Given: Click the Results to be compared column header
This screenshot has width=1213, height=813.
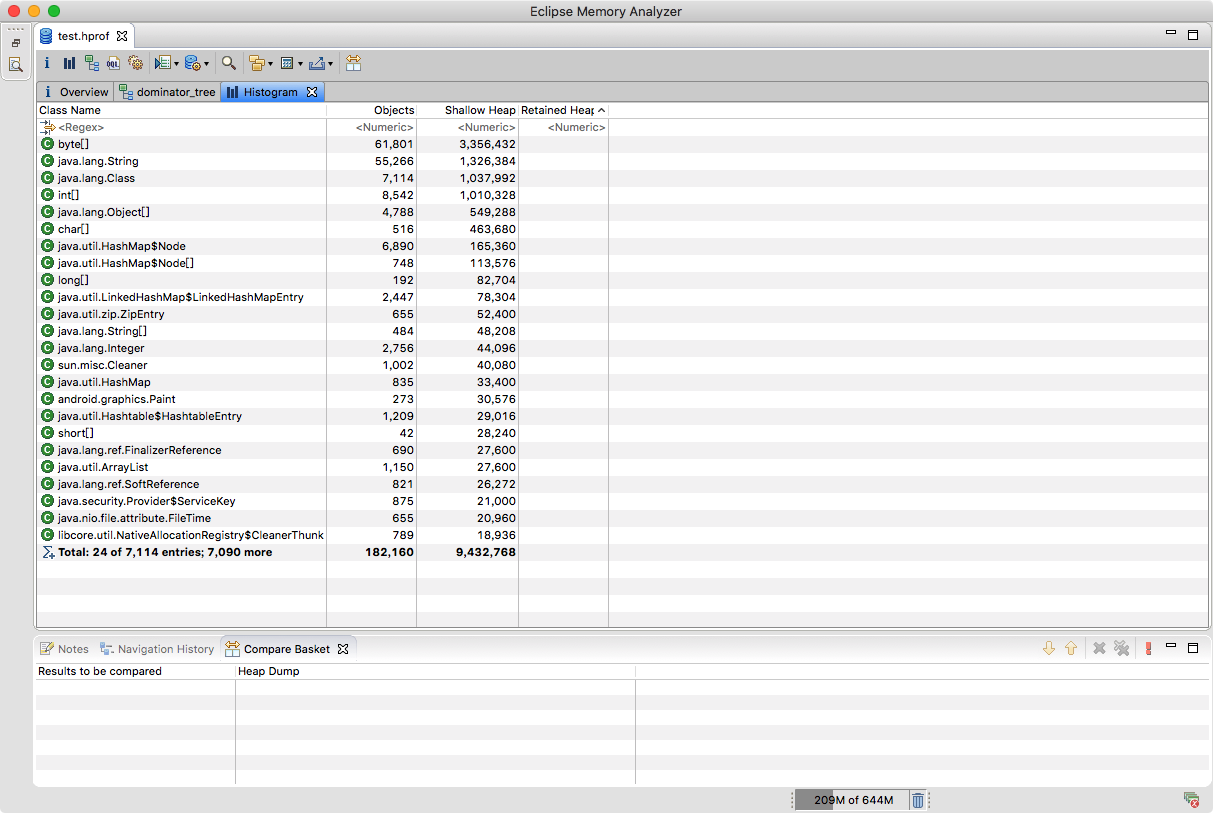Looking at the screenshot, I should coord(135,671).
